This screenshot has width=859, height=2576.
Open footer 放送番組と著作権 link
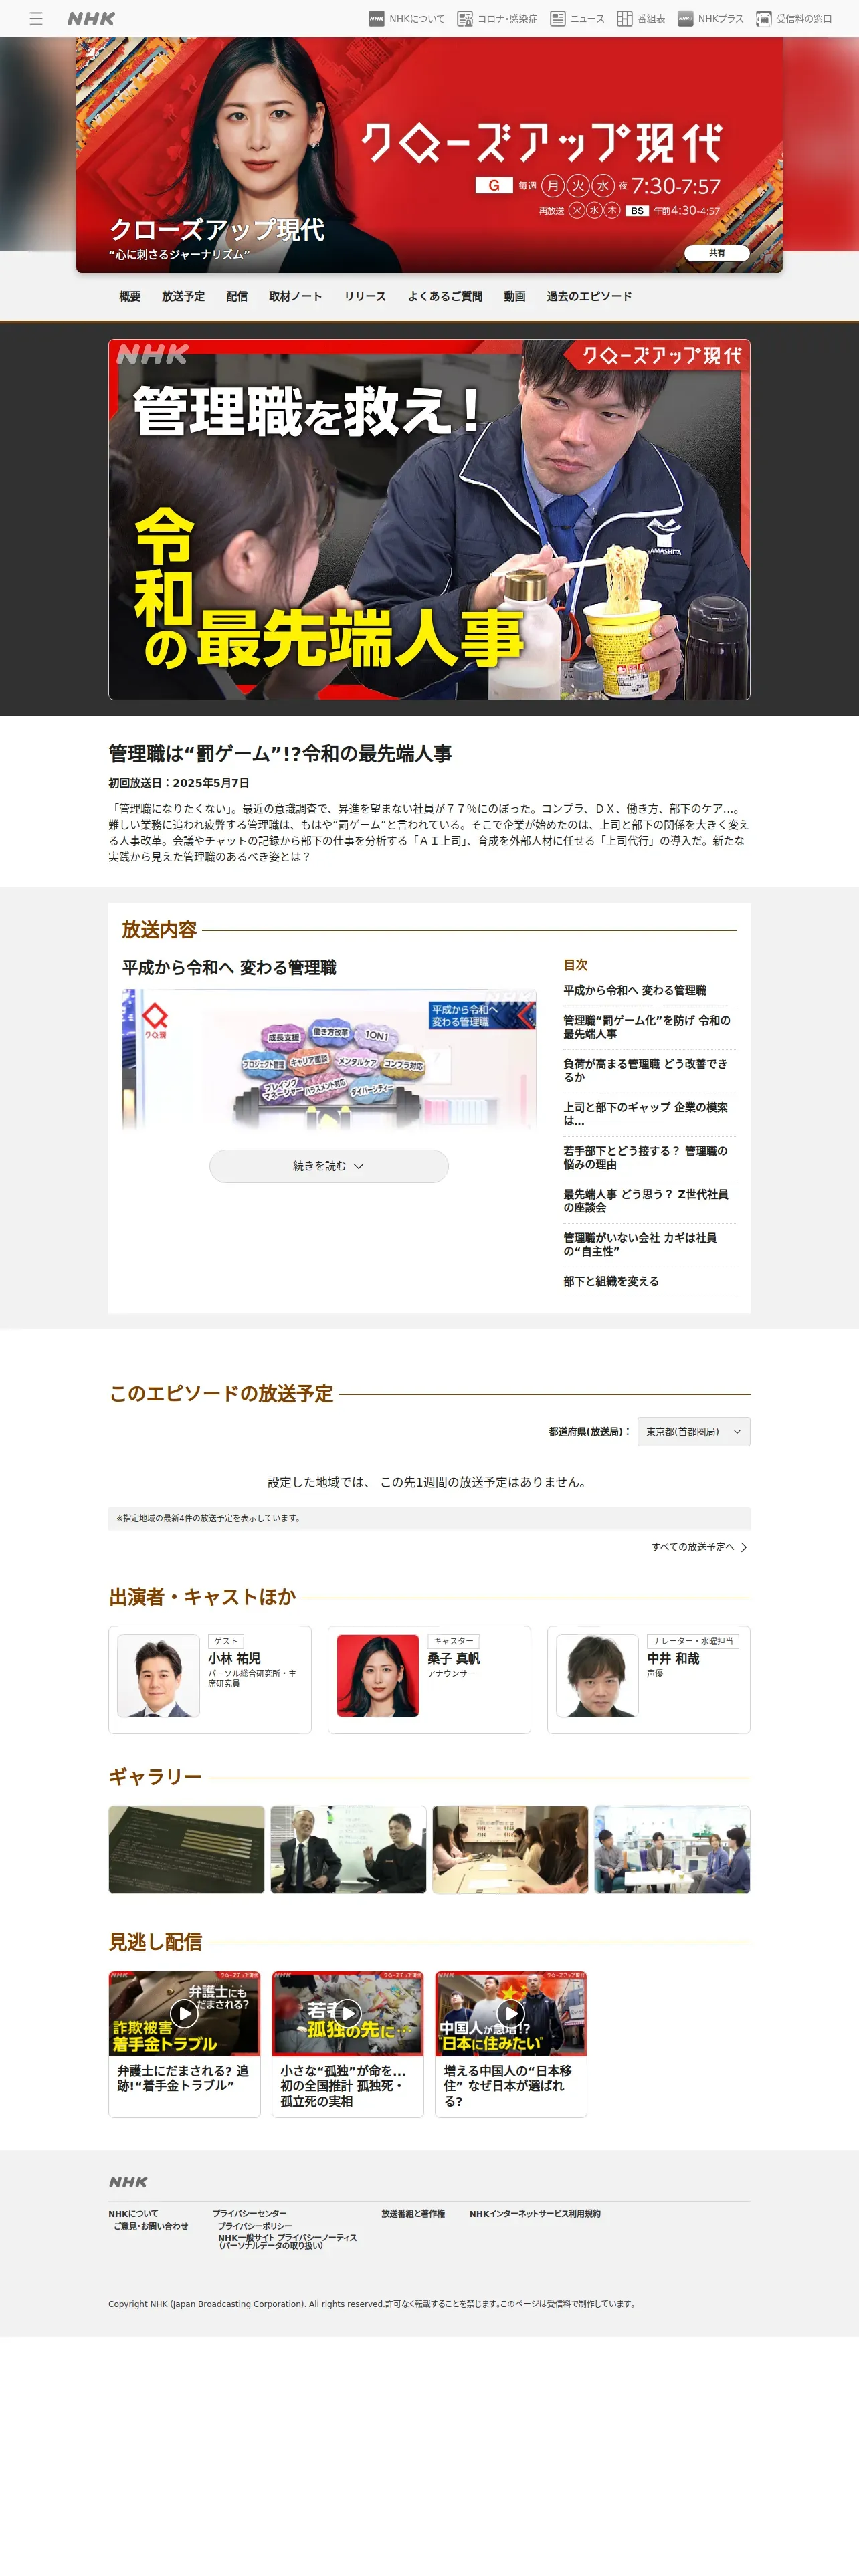(x=413, y=2214)
